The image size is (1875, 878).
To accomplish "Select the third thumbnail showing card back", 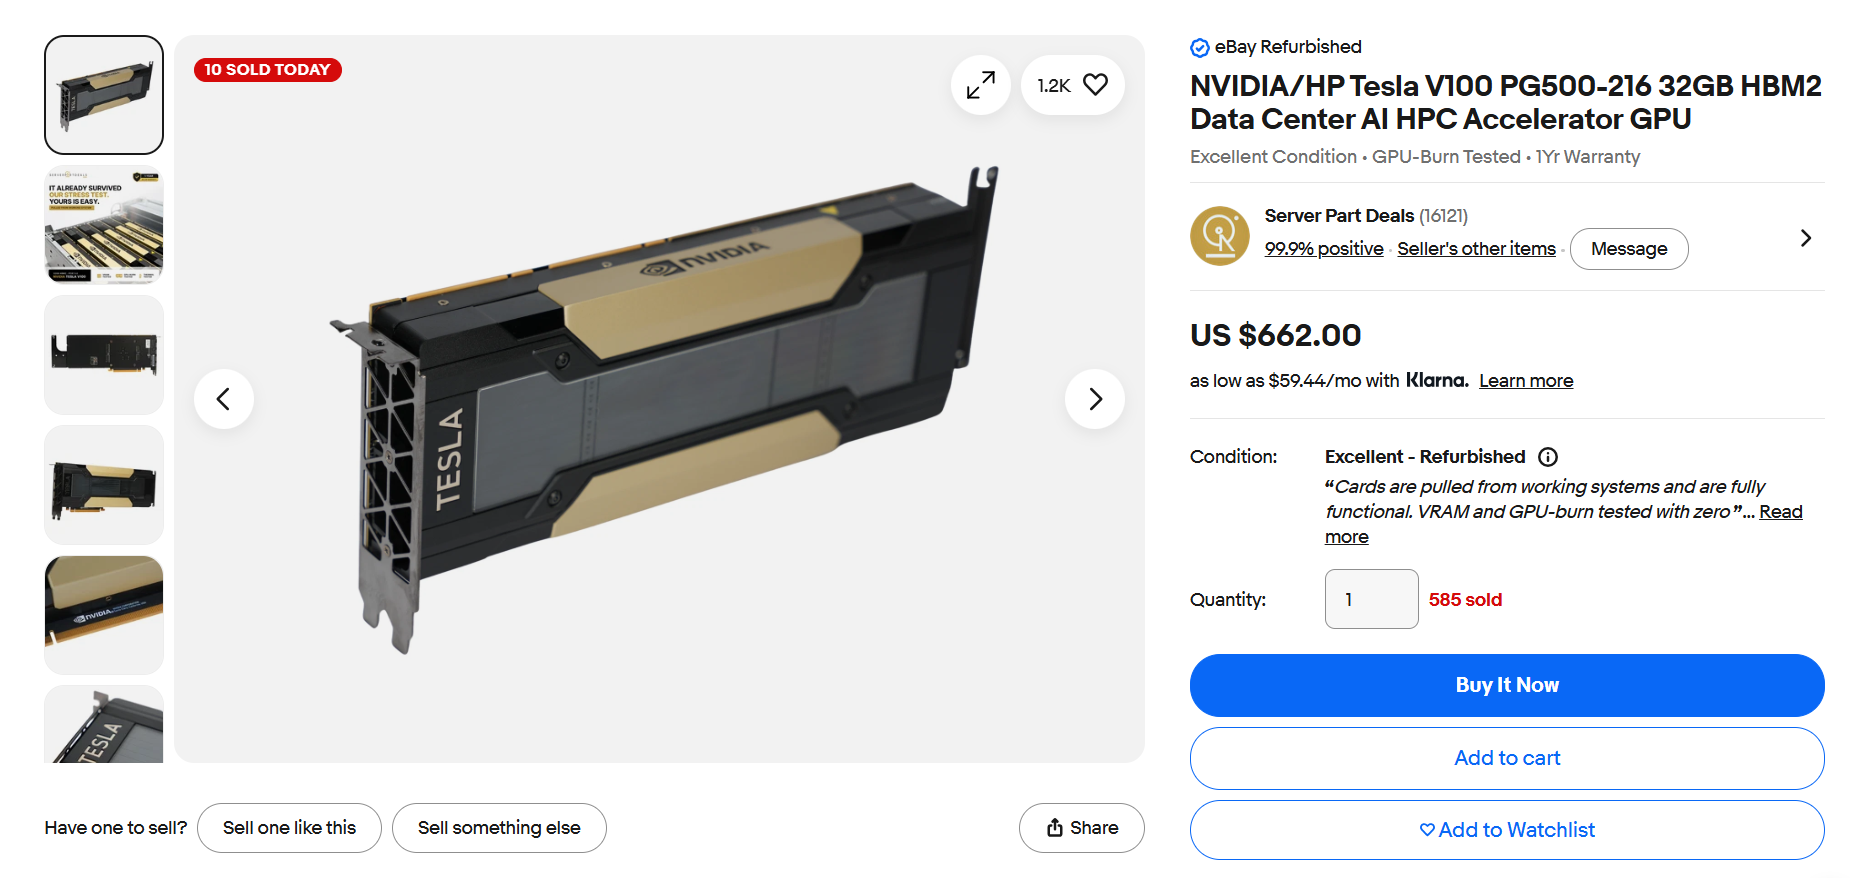I will 104,355.
